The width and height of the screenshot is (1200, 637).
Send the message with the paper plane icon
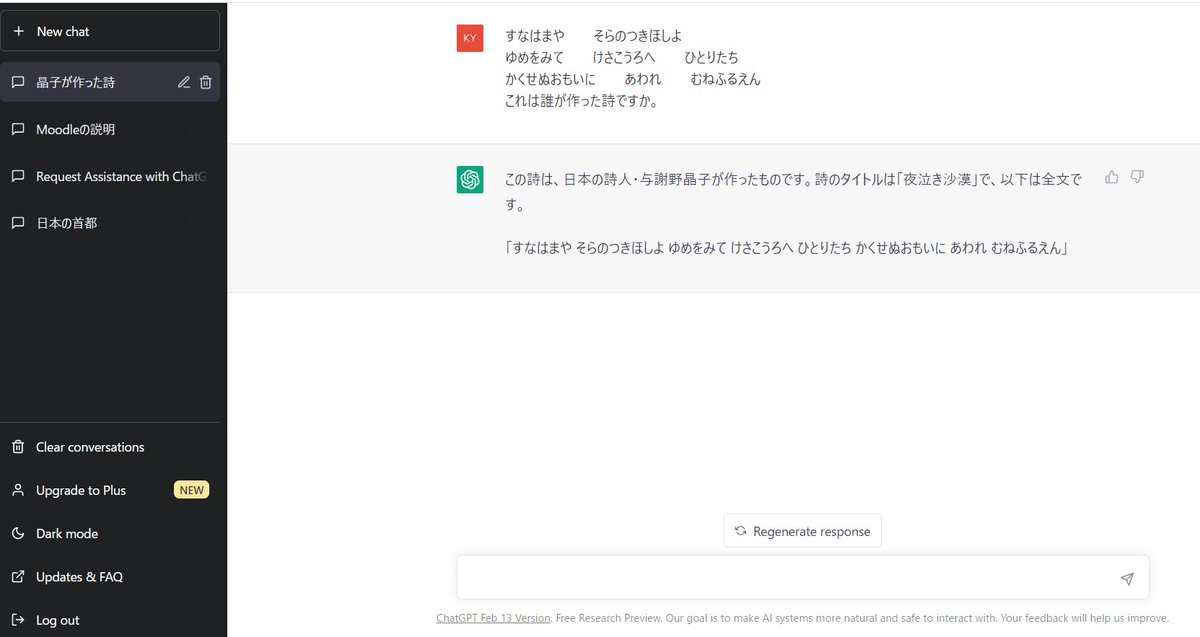pos(1127,578)
